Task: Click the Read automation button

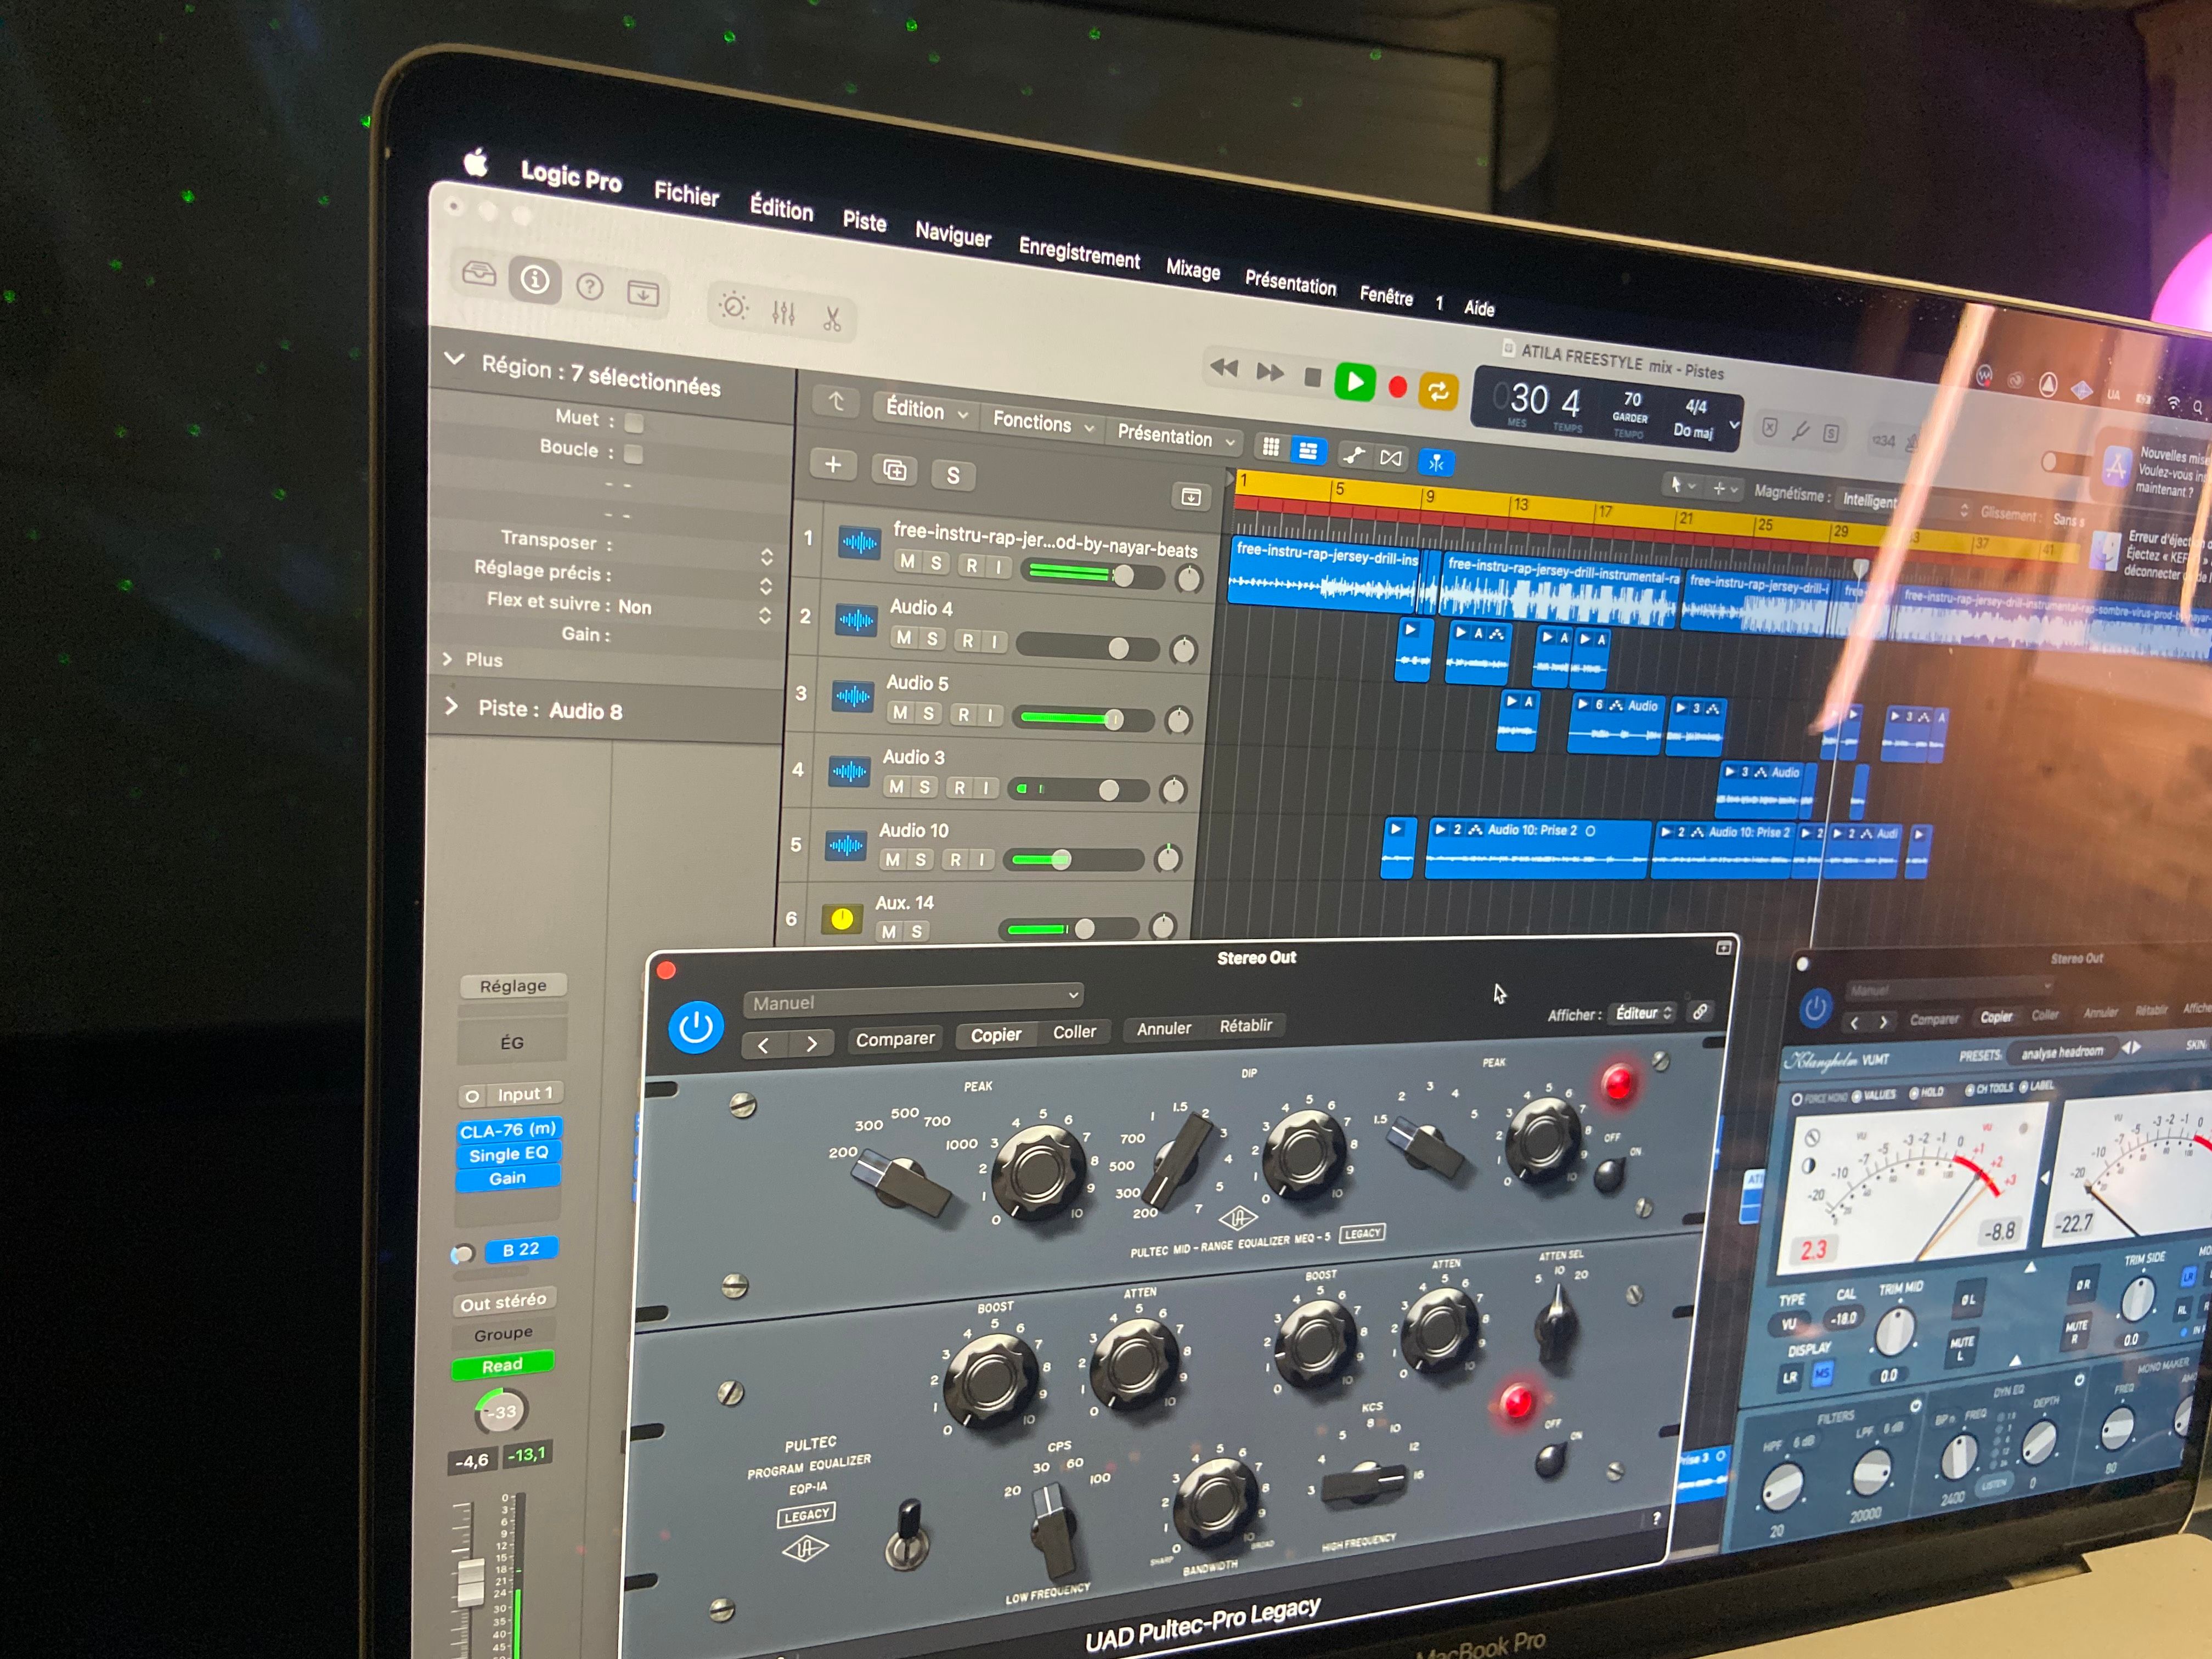Action: coord(502,1365)
